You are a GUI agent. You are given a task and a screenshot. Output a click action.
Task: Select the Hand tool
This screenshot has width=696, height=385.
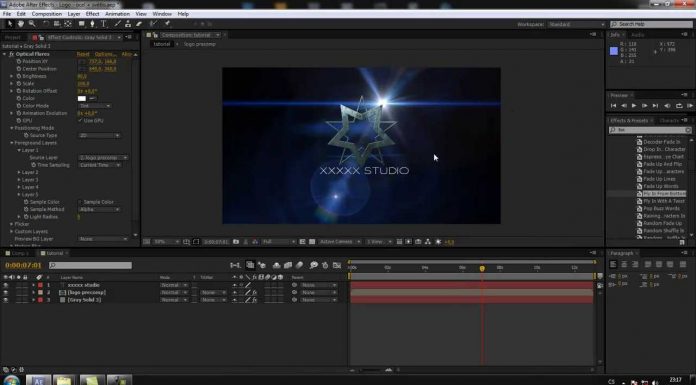pyautogui.click(x=21, y=24)
